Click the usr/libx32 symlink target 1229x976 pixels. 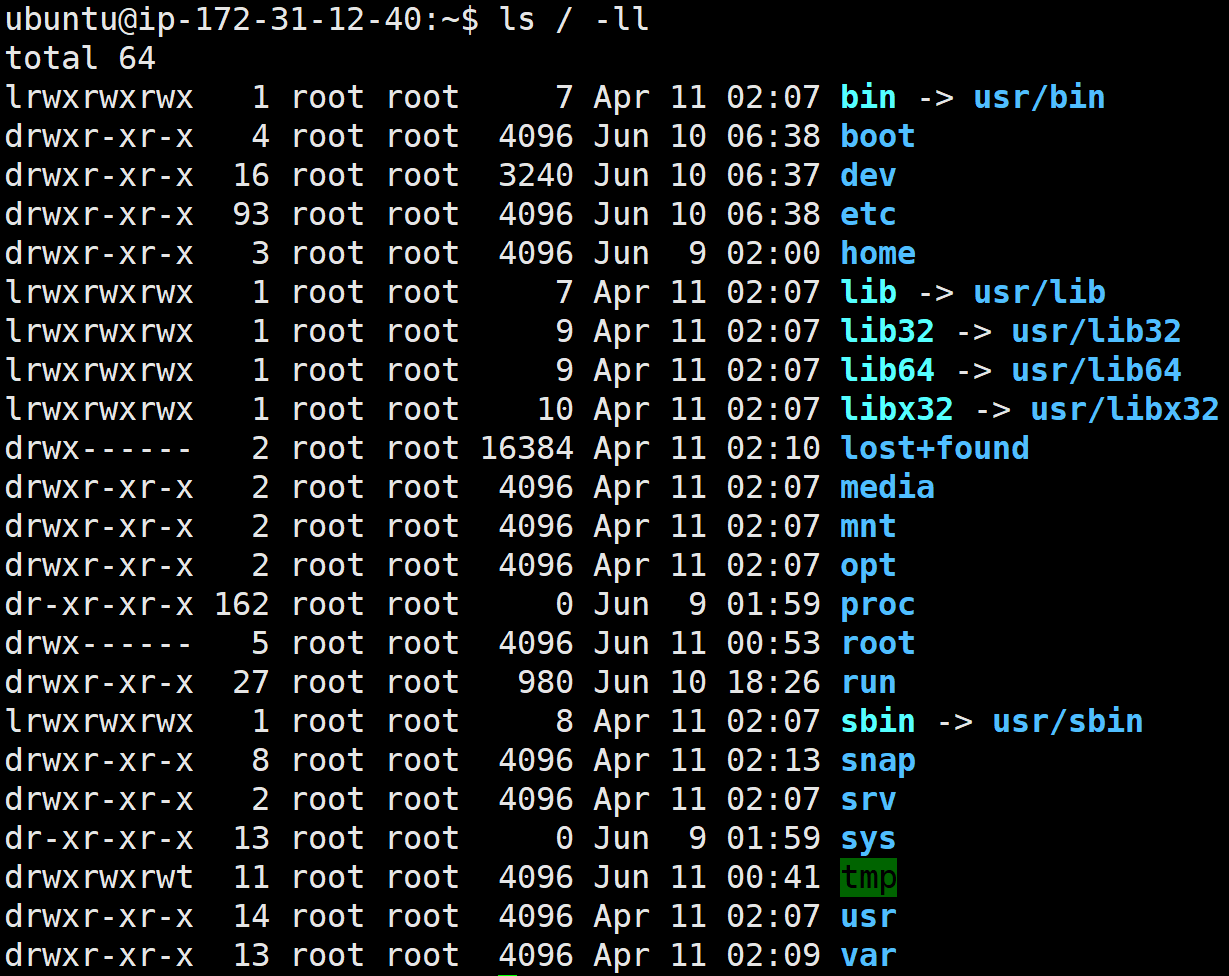click(1125, 410)
